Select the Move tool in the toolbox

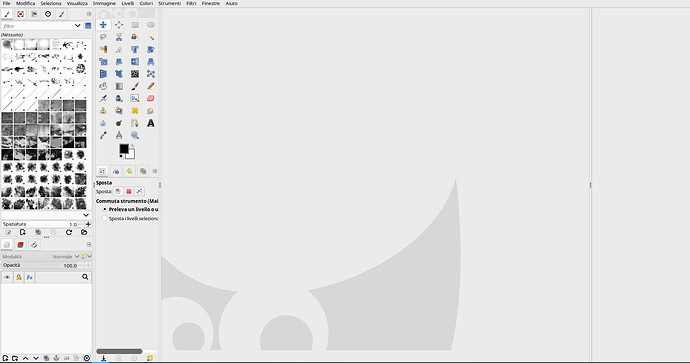[x=103, y=25]
